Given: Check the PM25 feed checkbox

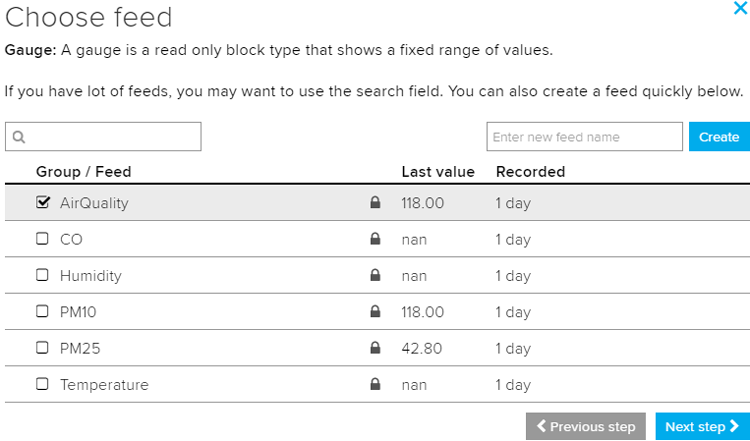Looking at the screenshot, I should tap(42, 349).
